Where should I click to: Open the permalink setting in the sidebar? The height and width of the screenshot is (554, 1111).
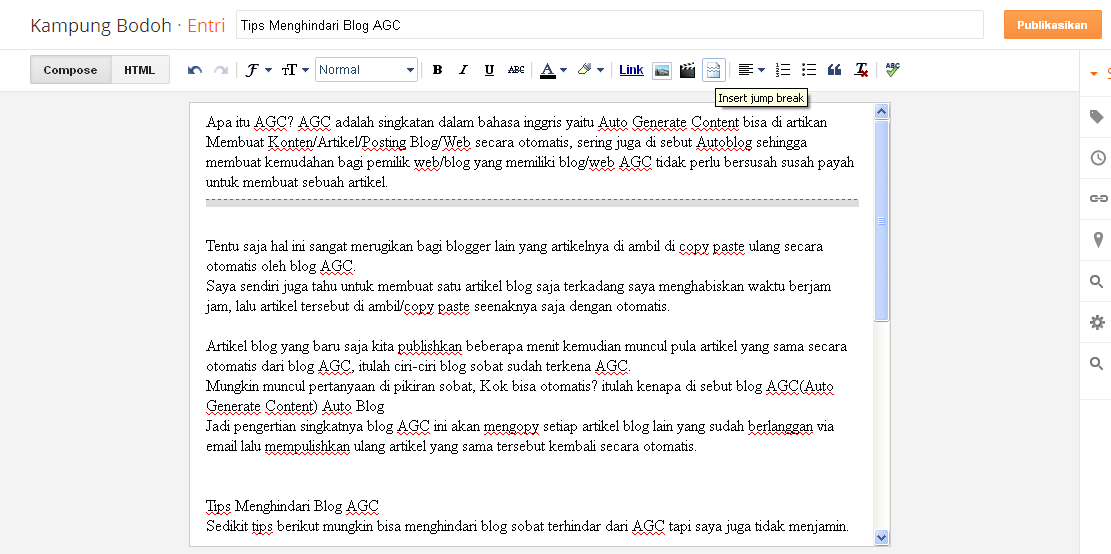pyautogui.click(x=1097, y=198)
